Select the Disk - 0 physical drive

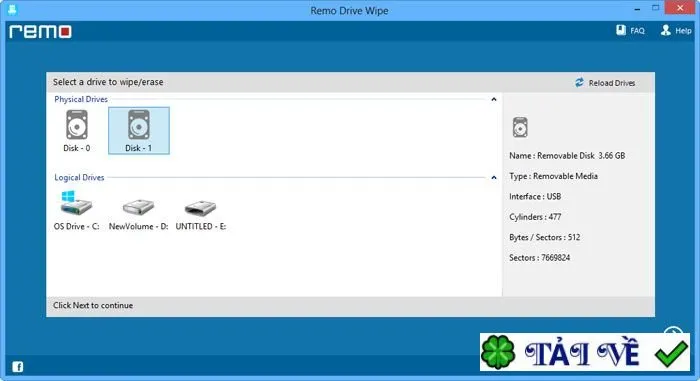pyautogui.click(x=77, y=131)
